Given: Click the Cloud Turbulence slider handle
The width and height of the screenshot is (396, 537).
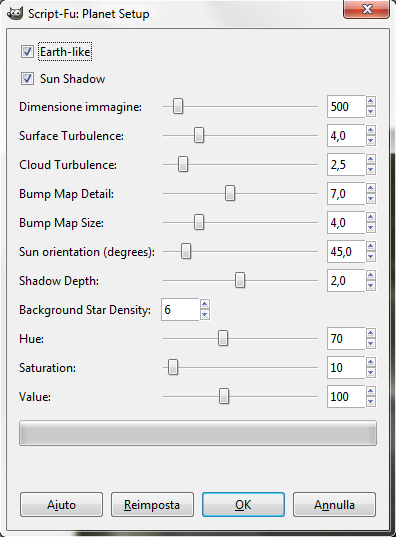Looking at the screenshot, I should pyautogui.click(x=183, y=164).
